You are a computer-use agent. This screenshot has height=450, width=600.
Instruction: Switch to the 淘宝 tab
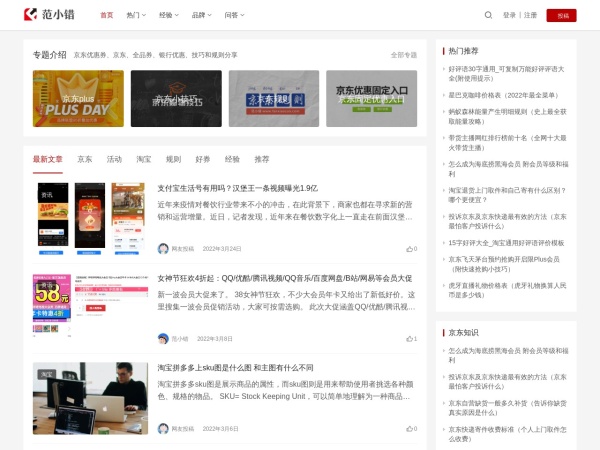pos(143,159)
